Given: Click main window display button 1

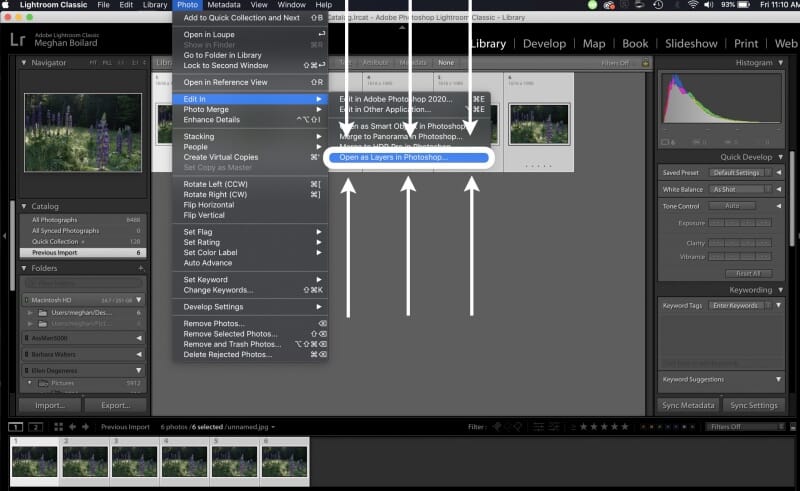Looking at the screenshot, I should [x=16, y=427].
